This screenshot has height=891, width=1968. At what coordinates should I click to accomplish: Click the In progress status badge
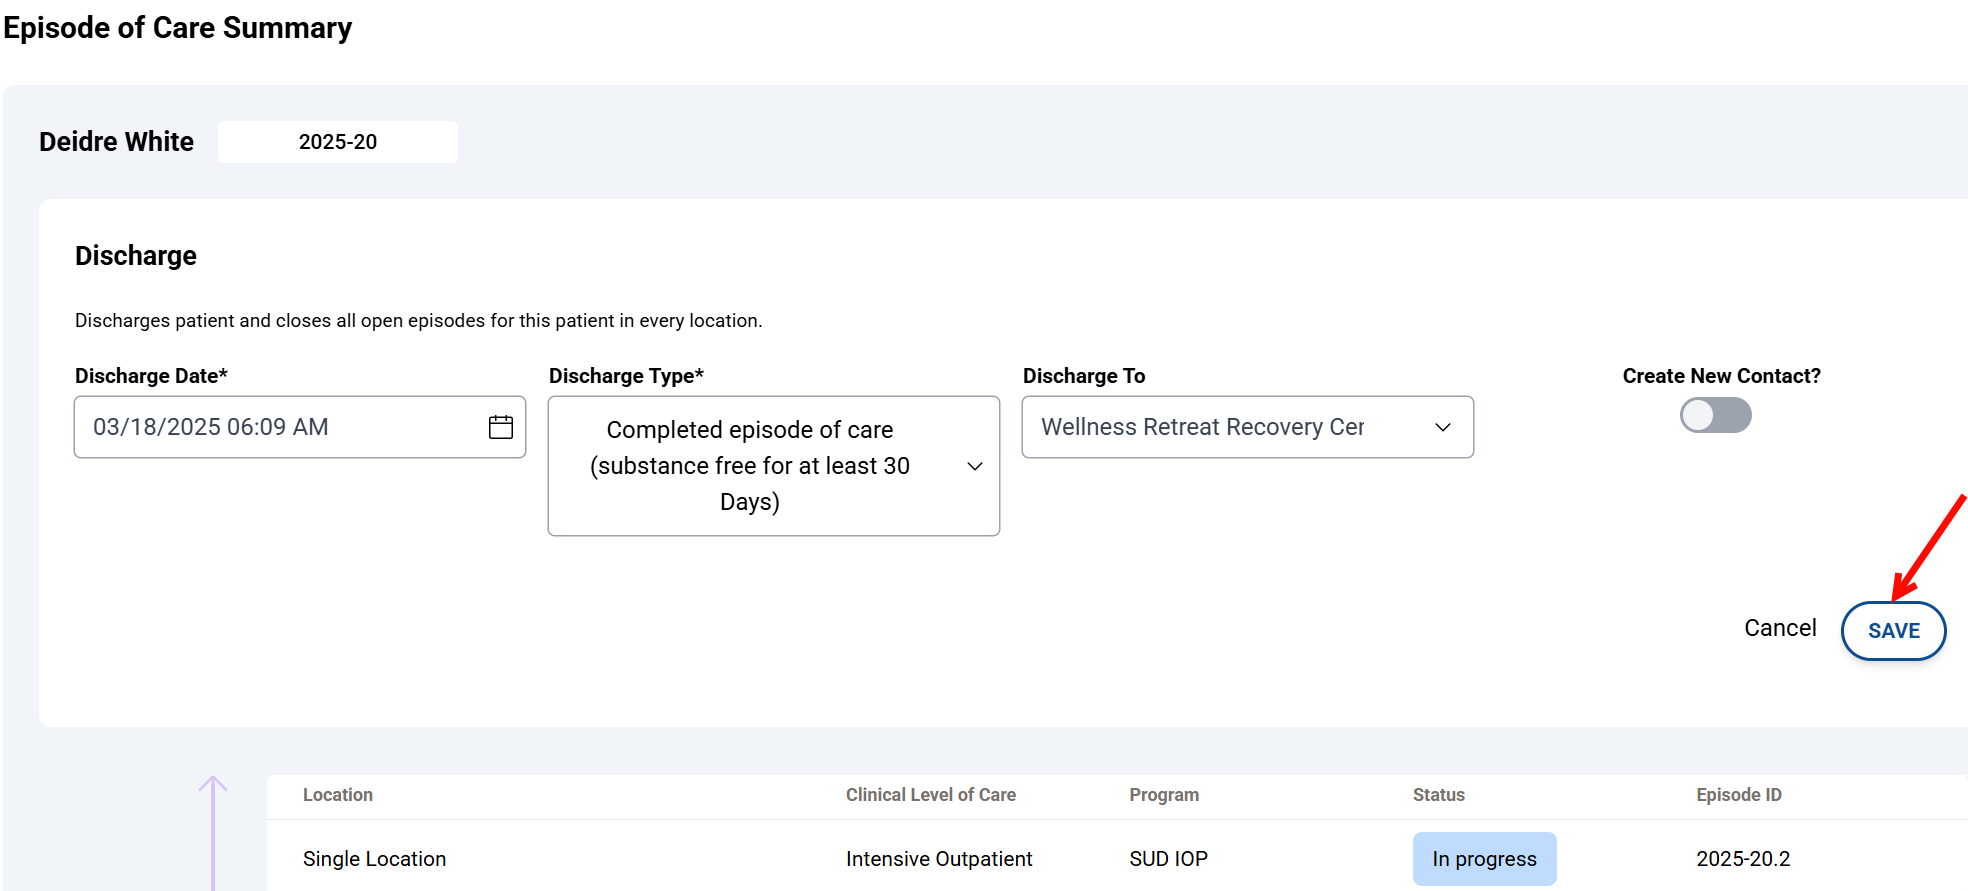tap(1484, 859)
